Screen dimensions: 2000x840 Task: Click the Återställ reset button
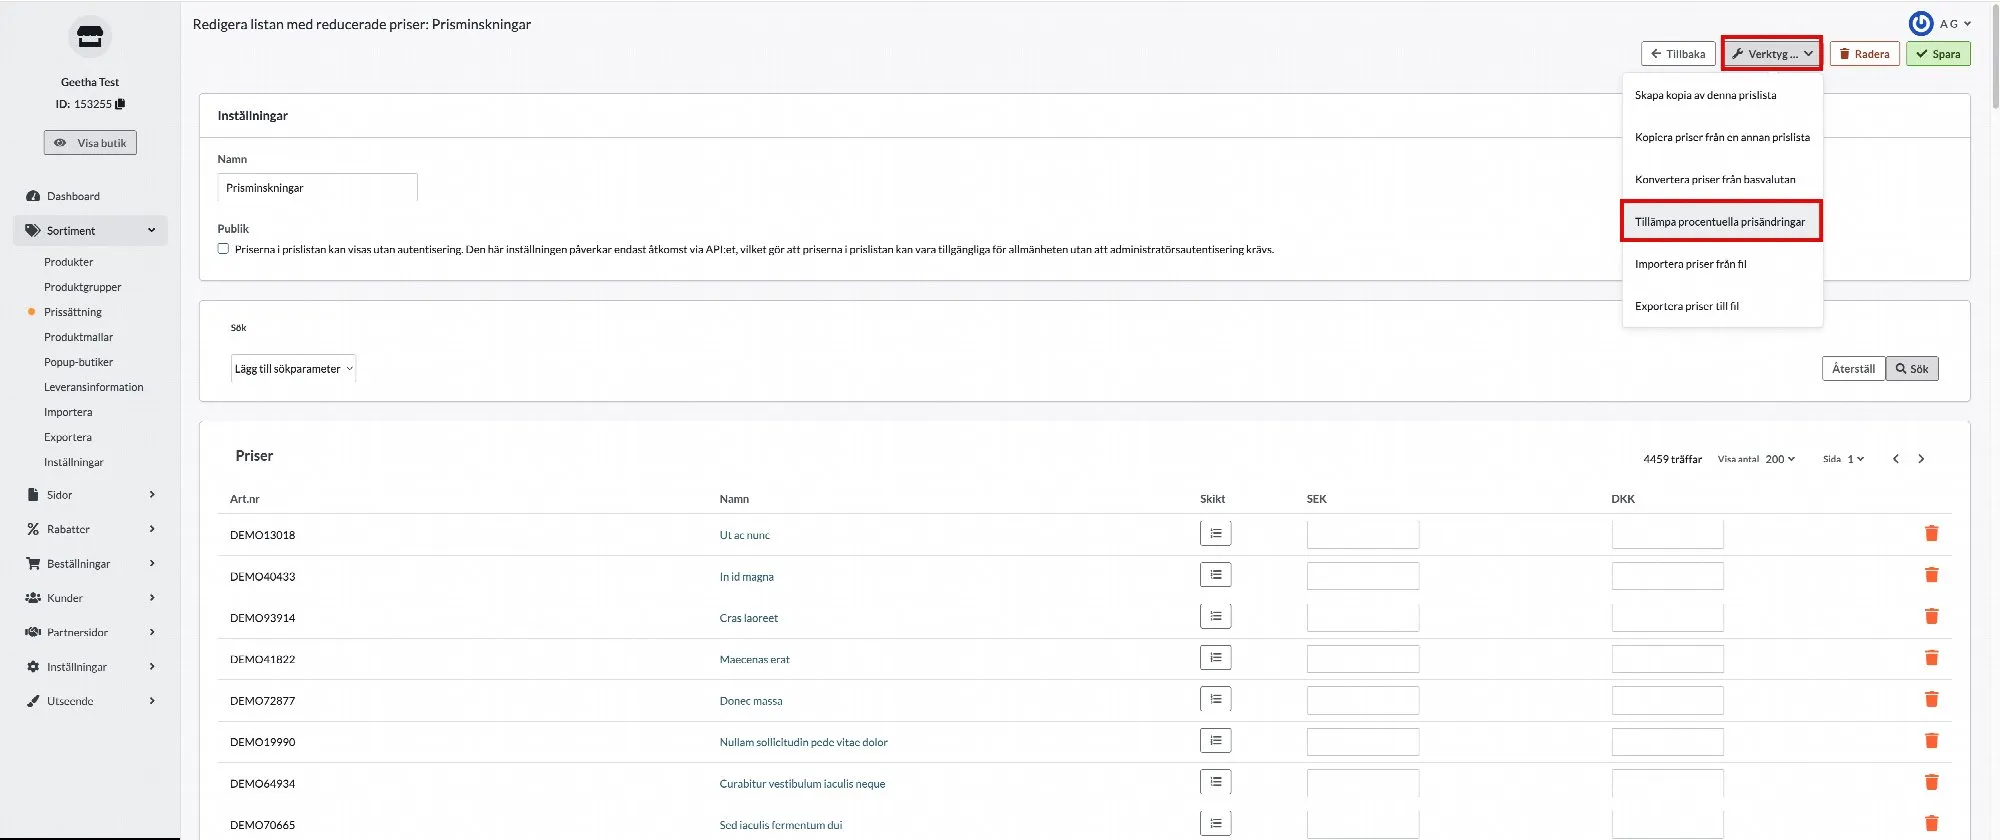tap(1853, 369)
